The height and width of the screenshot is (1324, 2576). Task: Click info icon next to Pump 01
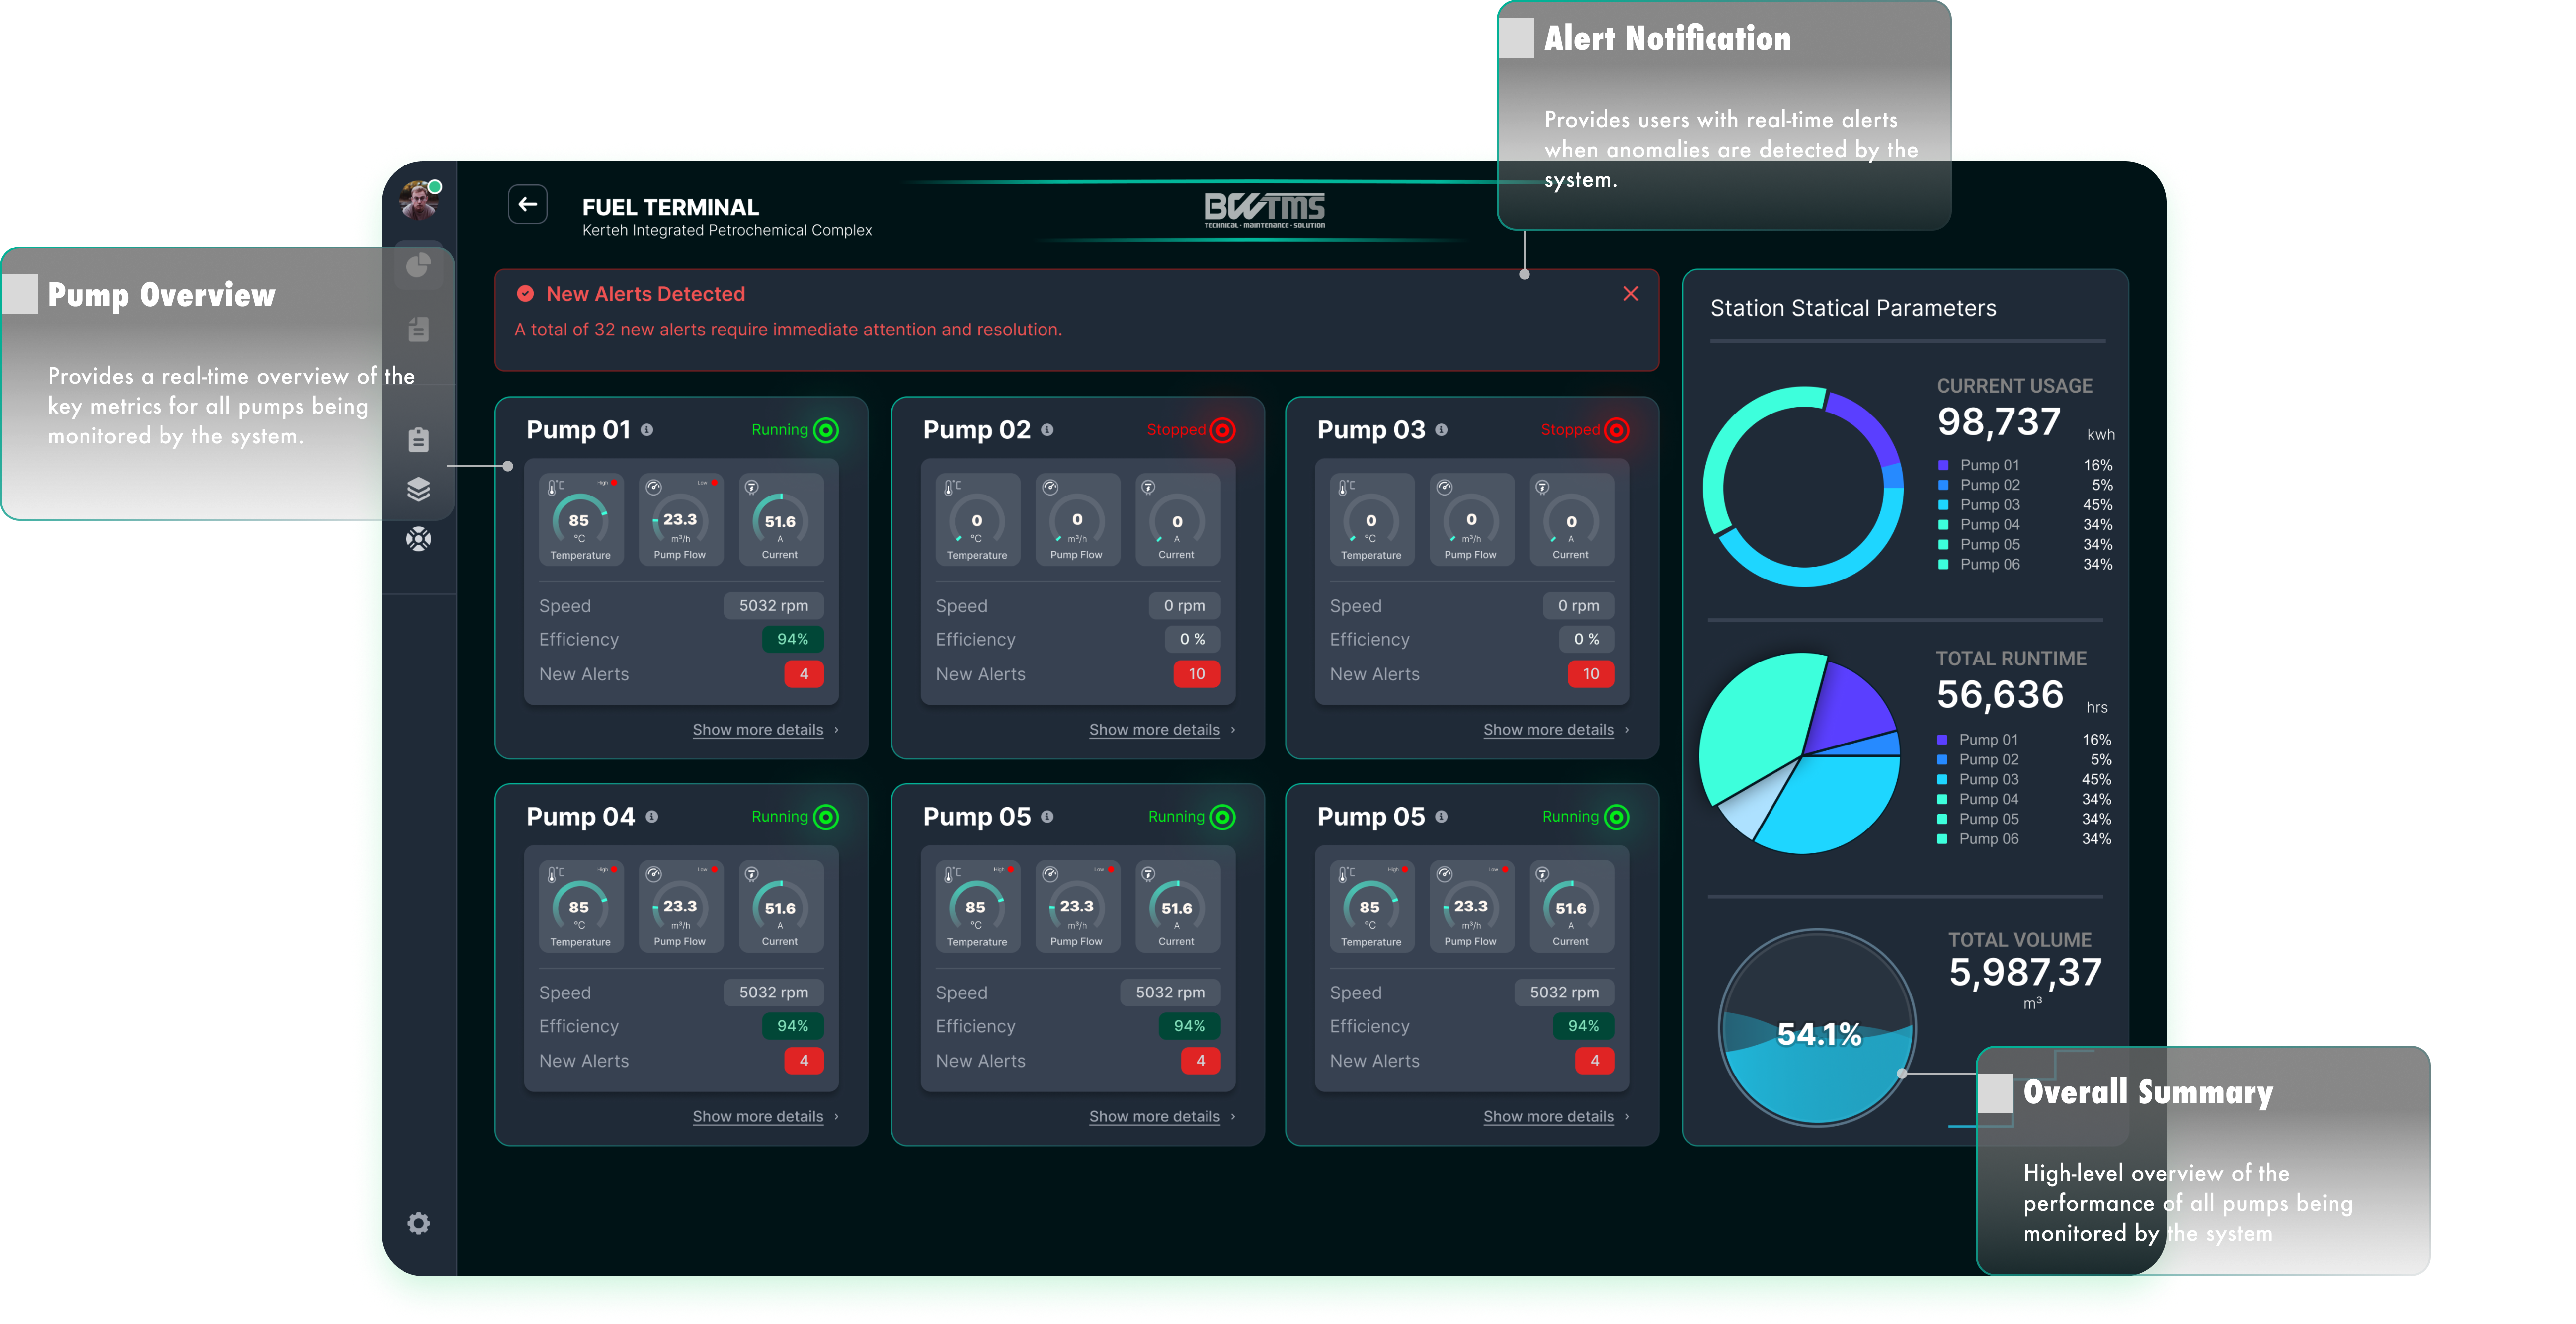647,430
